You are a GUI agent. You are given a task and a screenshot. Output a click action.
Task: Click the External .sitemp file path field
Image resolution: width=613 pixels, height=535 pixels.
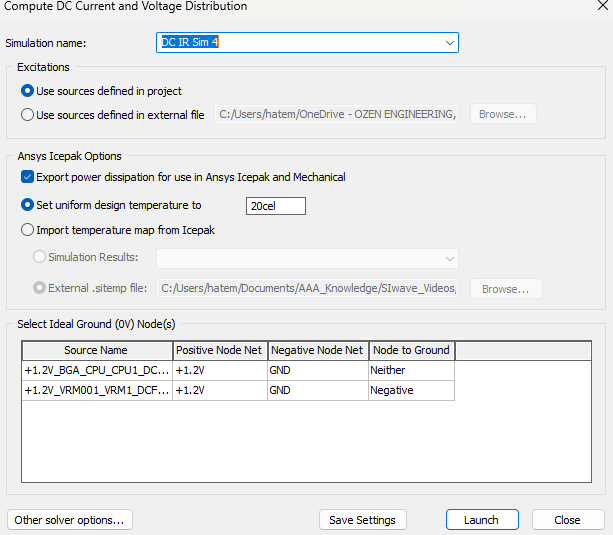pyautogui.click(x=306, y=289)
